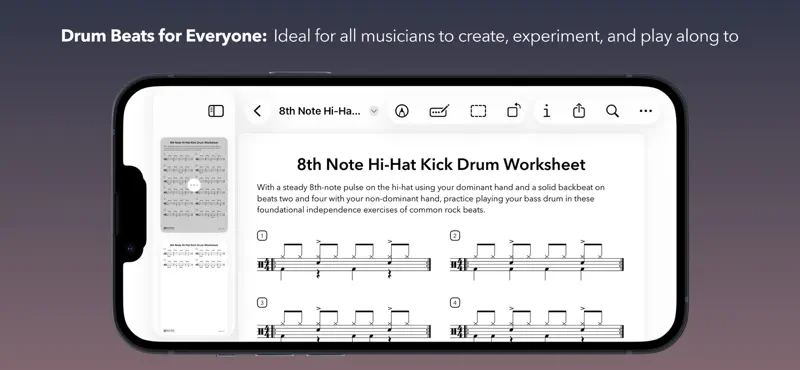
Task: Activate the dashed rectangle selection tool
Action: (x=478, y=111)
